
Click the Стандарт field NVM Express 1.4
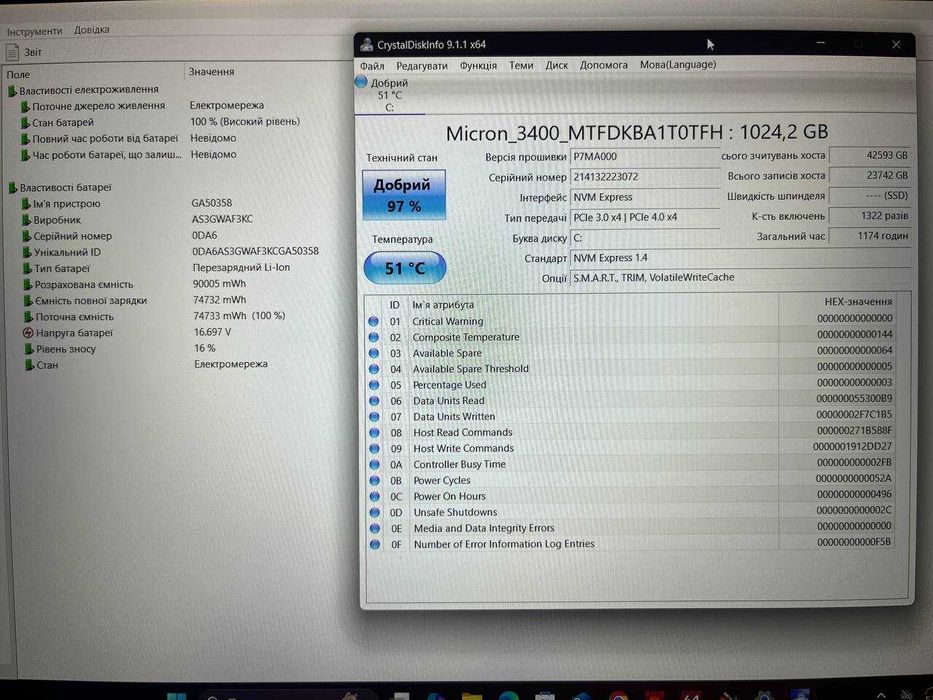click(x=740, y=258)
